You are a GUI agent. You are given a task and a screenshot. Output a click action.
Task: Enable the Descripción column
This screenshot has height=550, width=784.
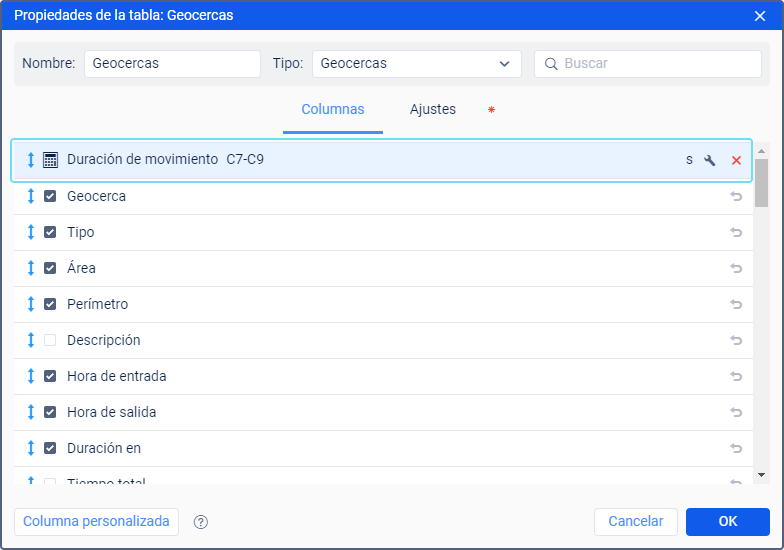coord(50,340)
